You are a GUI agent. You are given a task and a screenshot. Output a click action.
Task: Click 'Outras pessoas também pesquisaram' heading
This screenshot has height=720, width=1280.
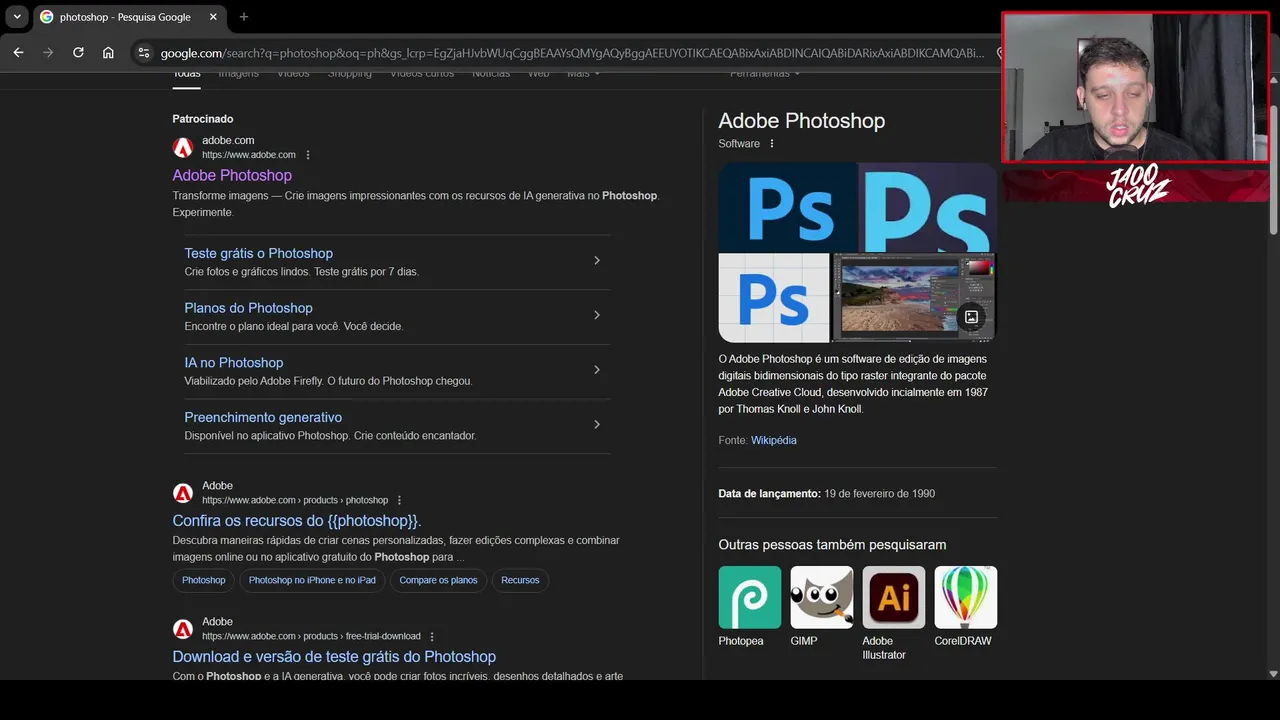coord(832,545)
